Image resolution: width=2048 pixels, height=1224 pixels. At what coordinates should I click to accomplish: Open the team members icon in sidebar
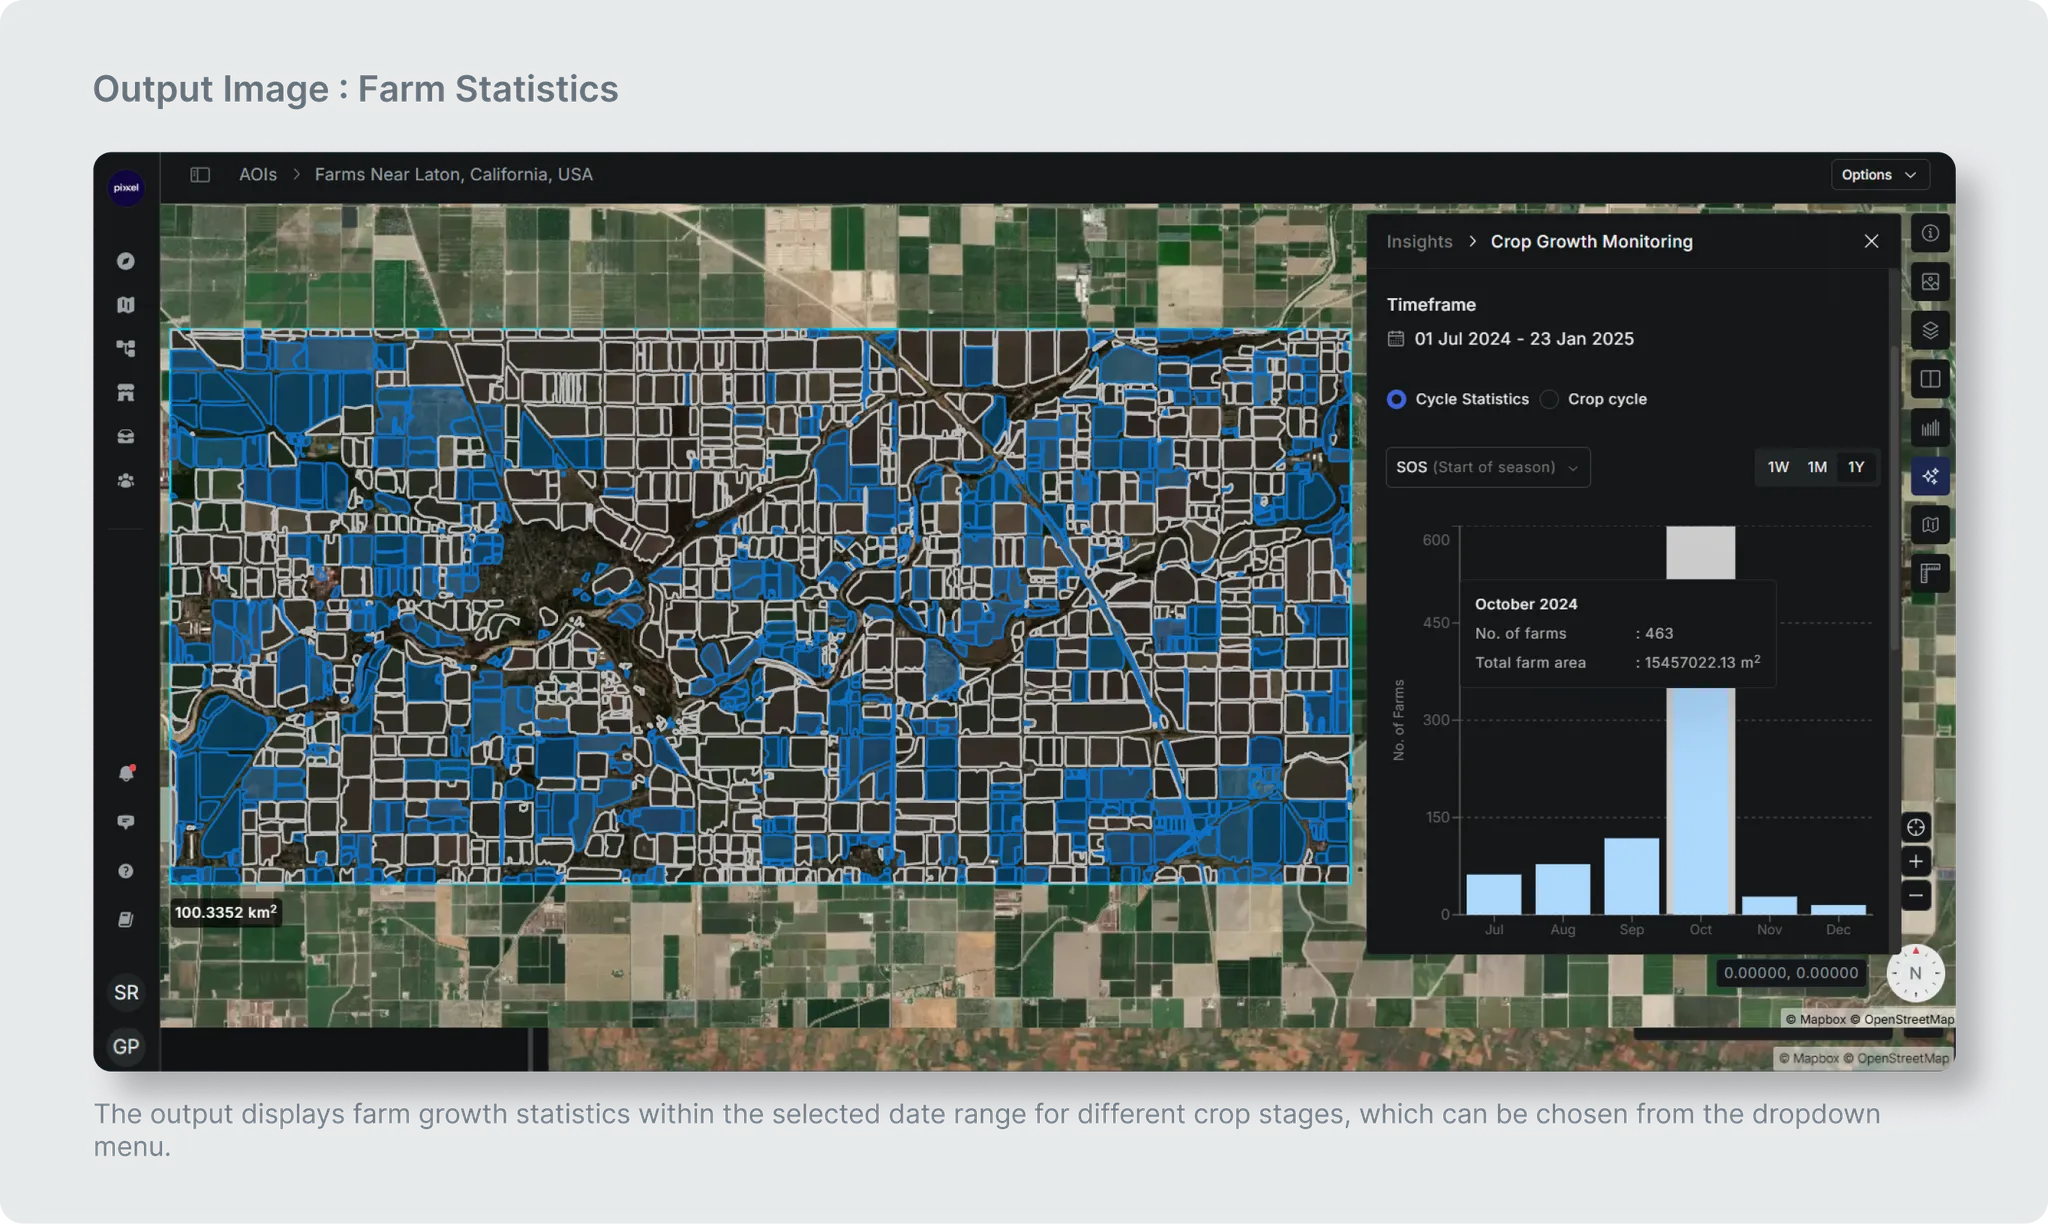coord(126,480)
